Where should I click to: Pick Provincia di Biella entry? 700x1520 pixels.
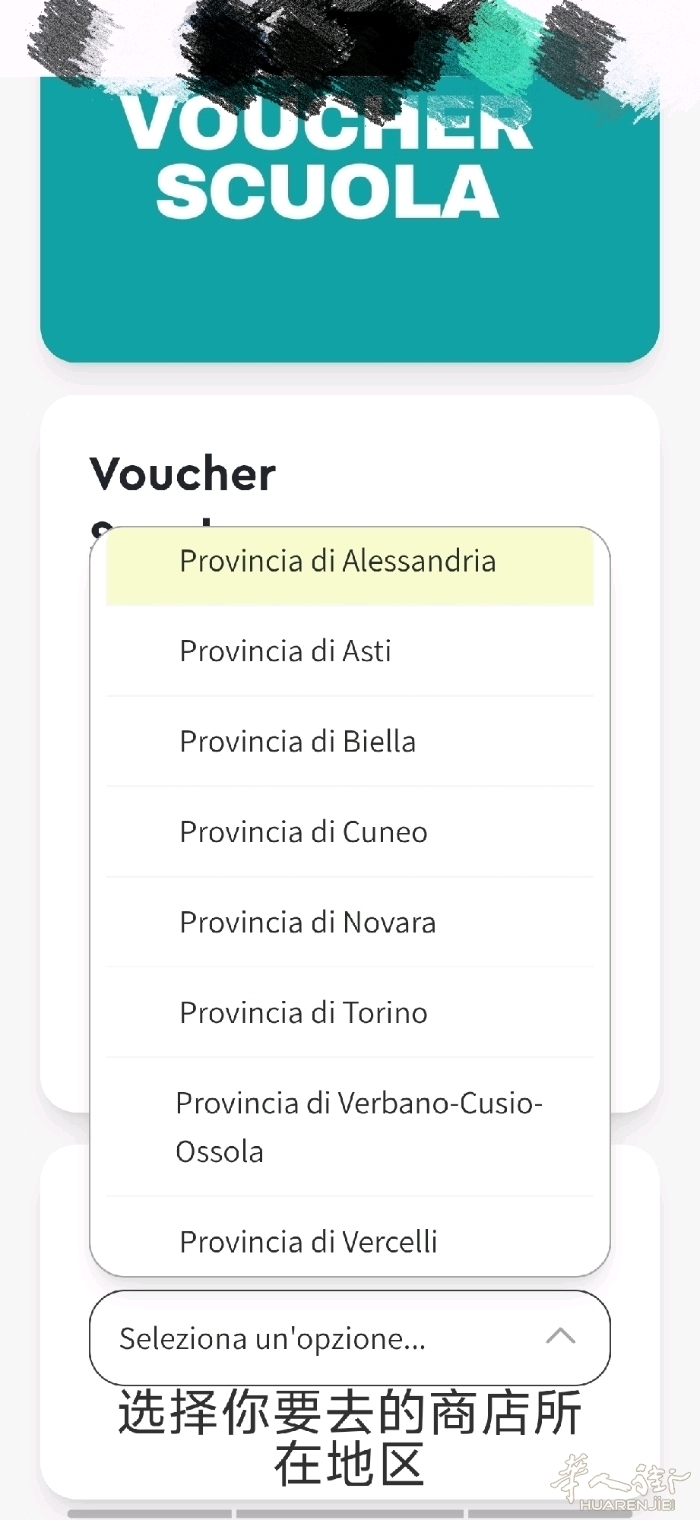[350, 742]
